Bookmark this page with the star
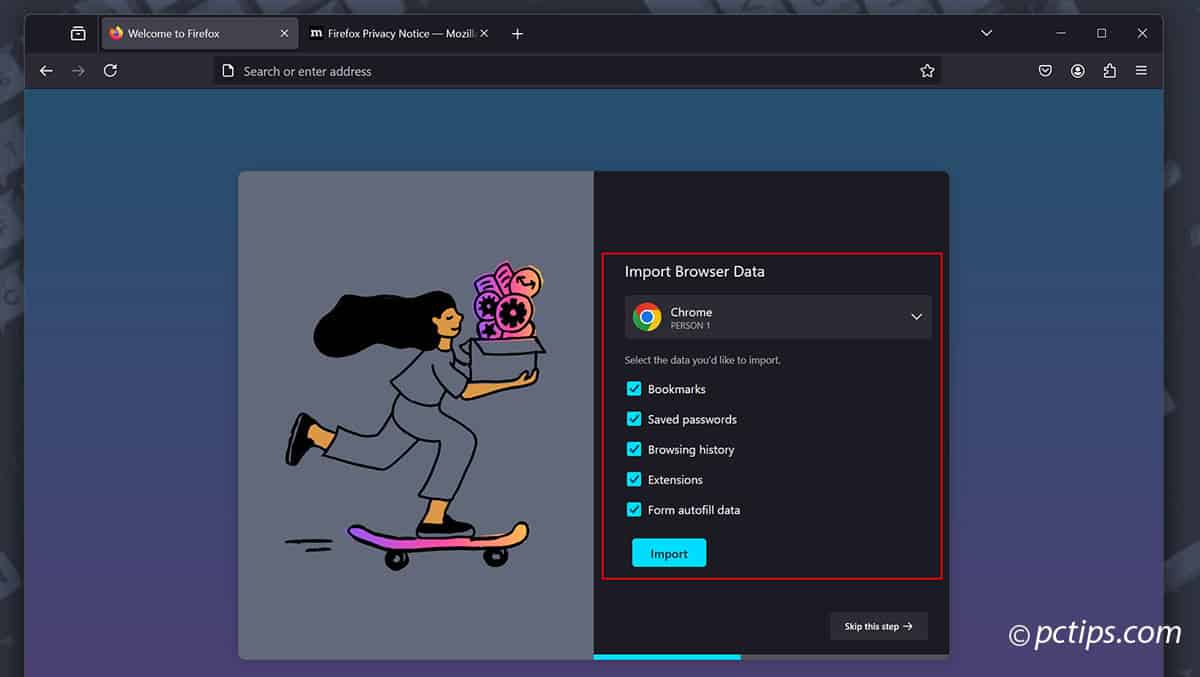 pos(927,71)
